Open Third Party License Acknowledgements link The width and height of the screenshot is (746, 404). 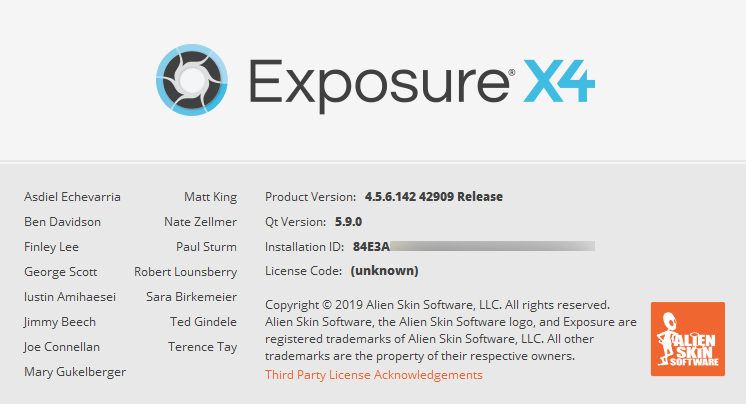tap(373, 375)
